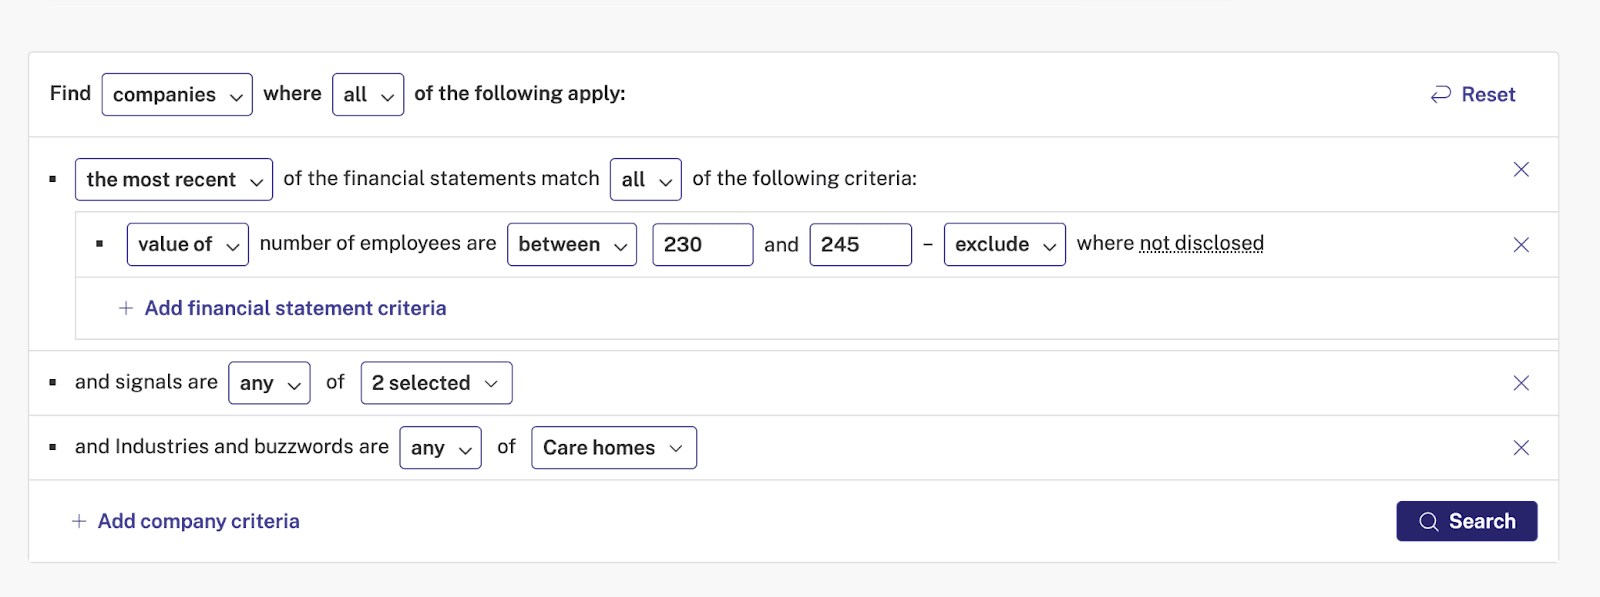The height and width of the screenshot is (597, 1600).
Task: Open the 'all' dropdown after where
Action: click(x=368, y=95)
